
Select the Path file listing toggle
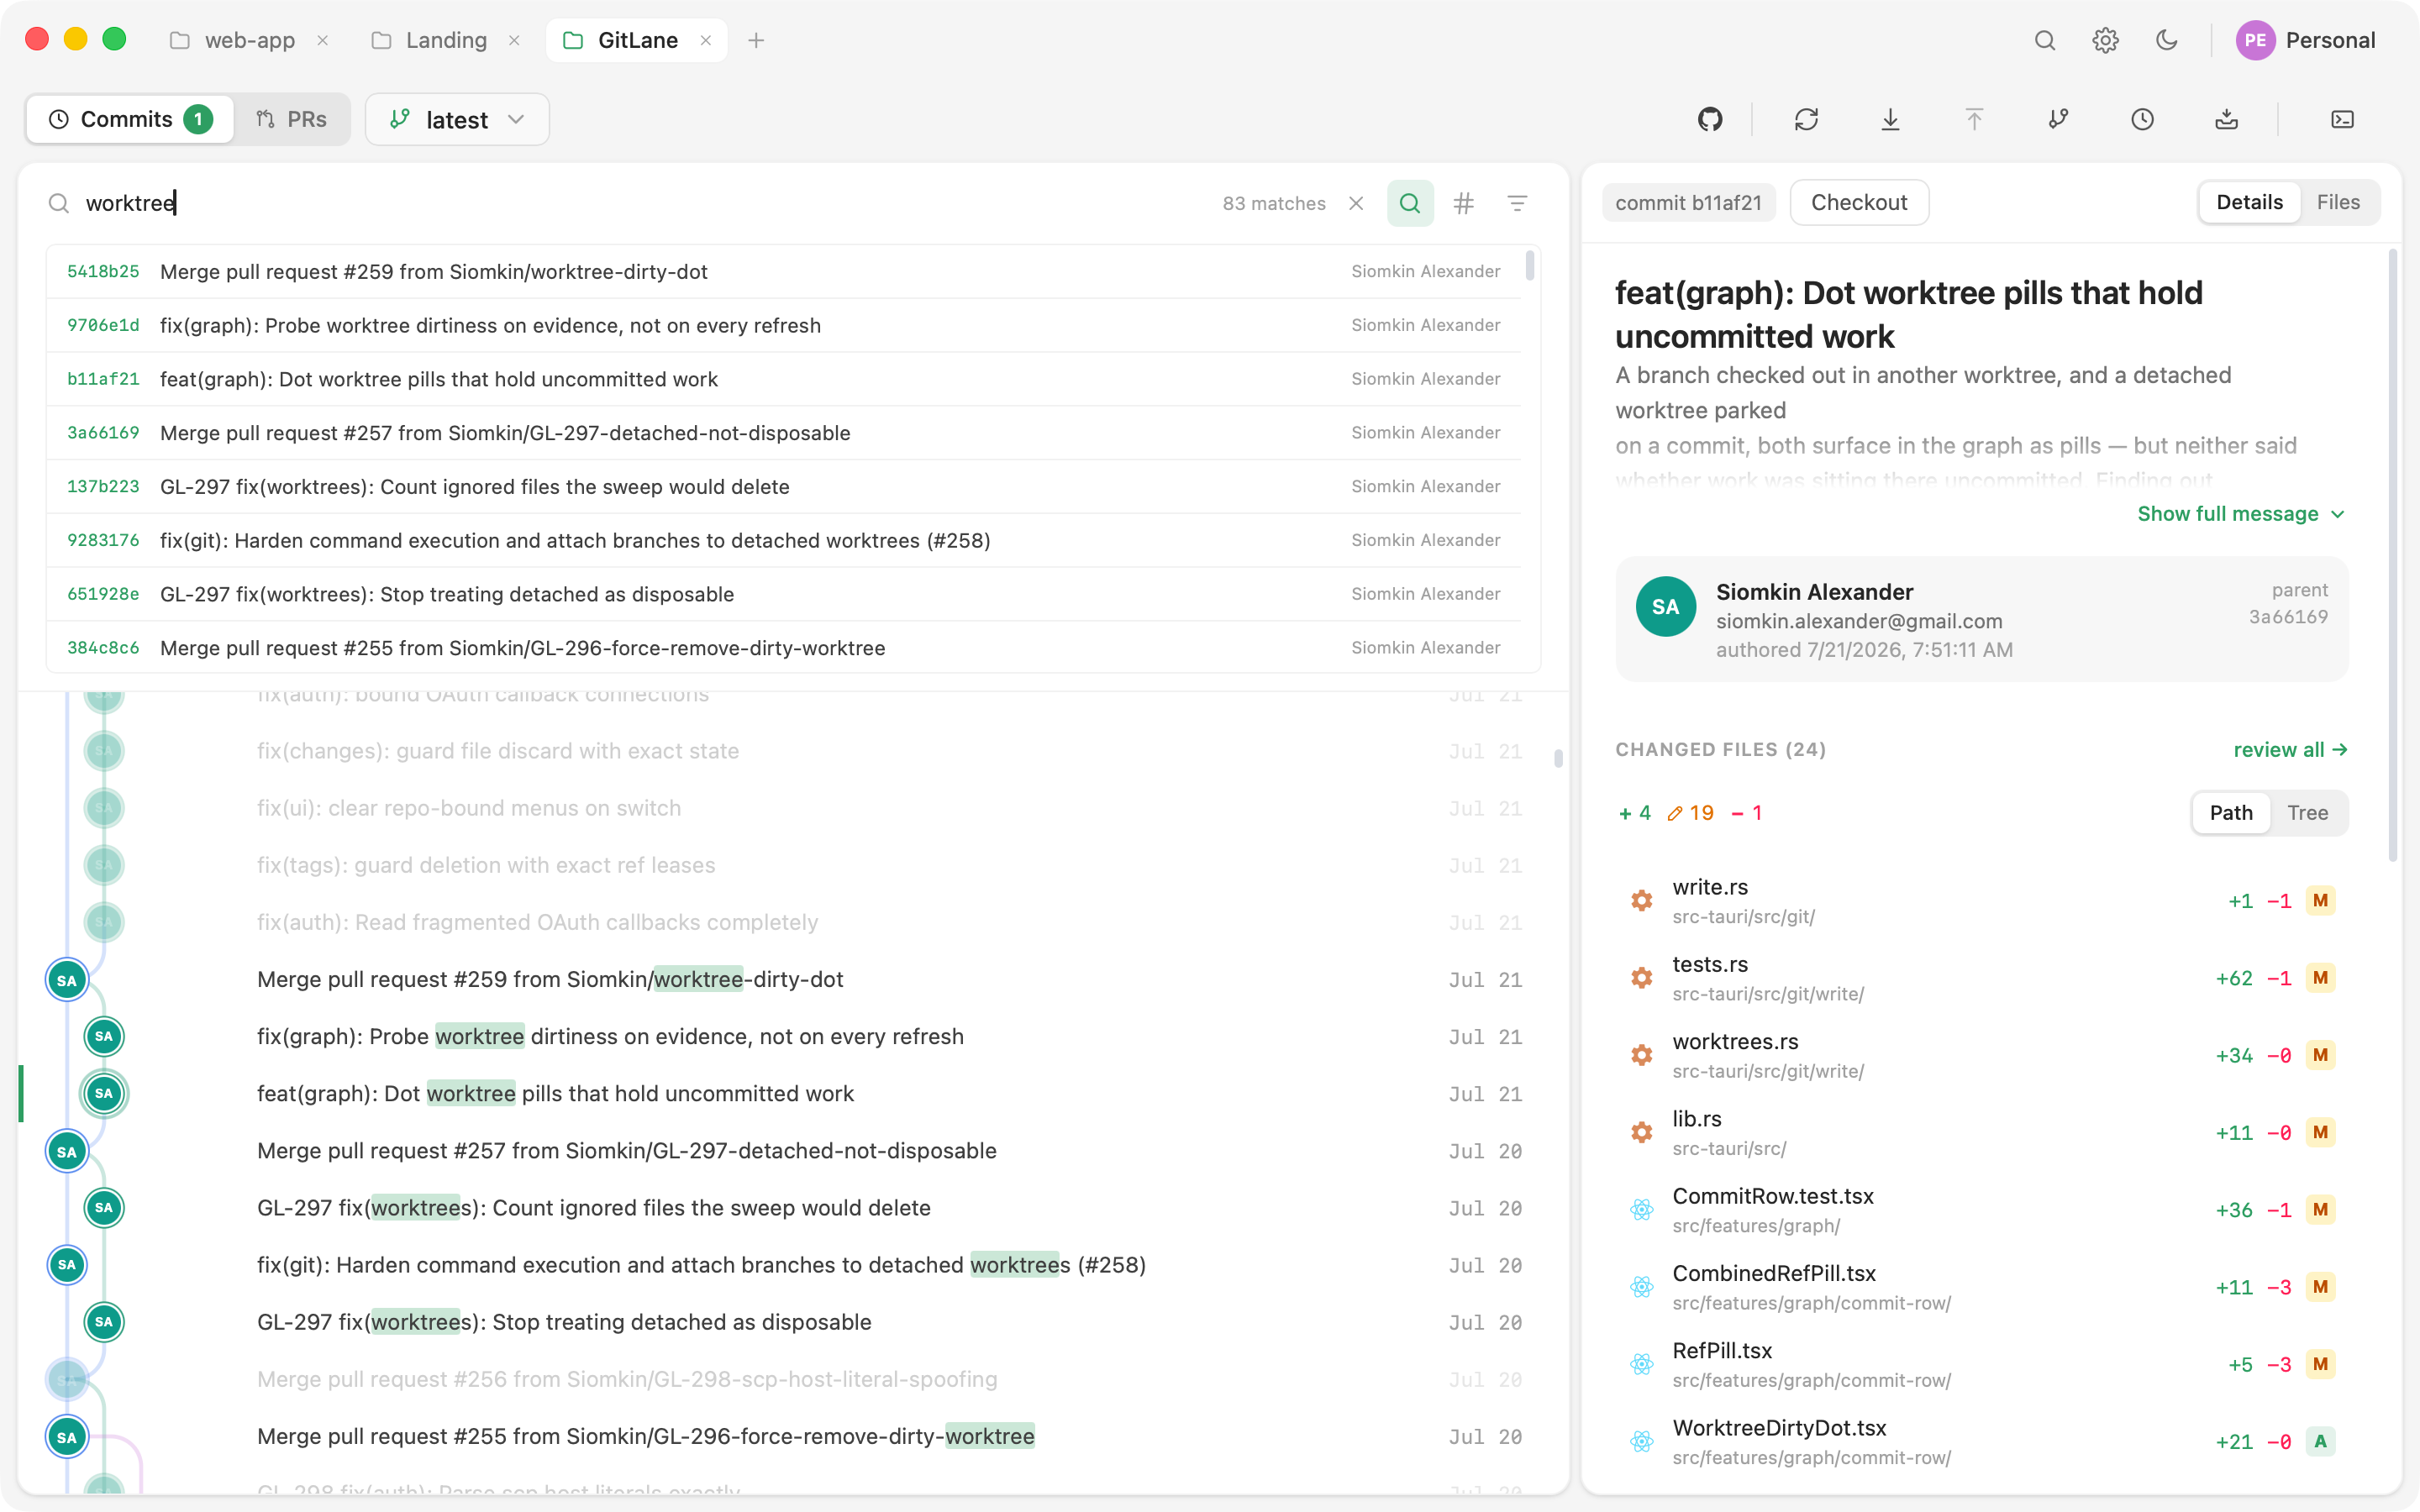[2231, 813]
